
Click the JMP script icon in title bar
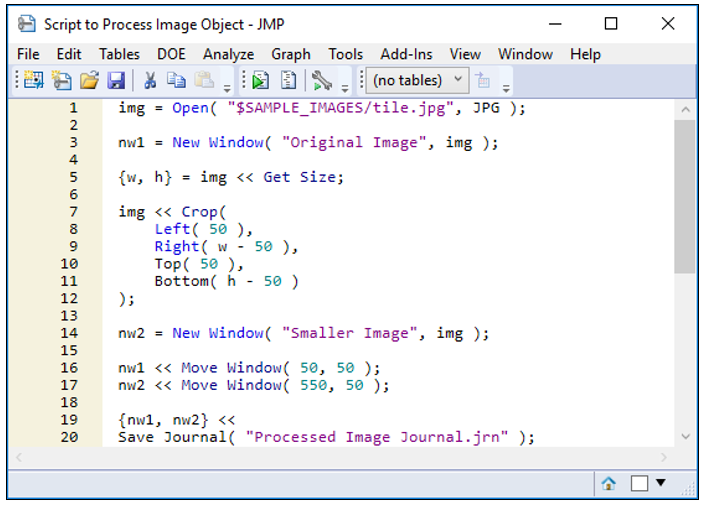pos(26,24)
